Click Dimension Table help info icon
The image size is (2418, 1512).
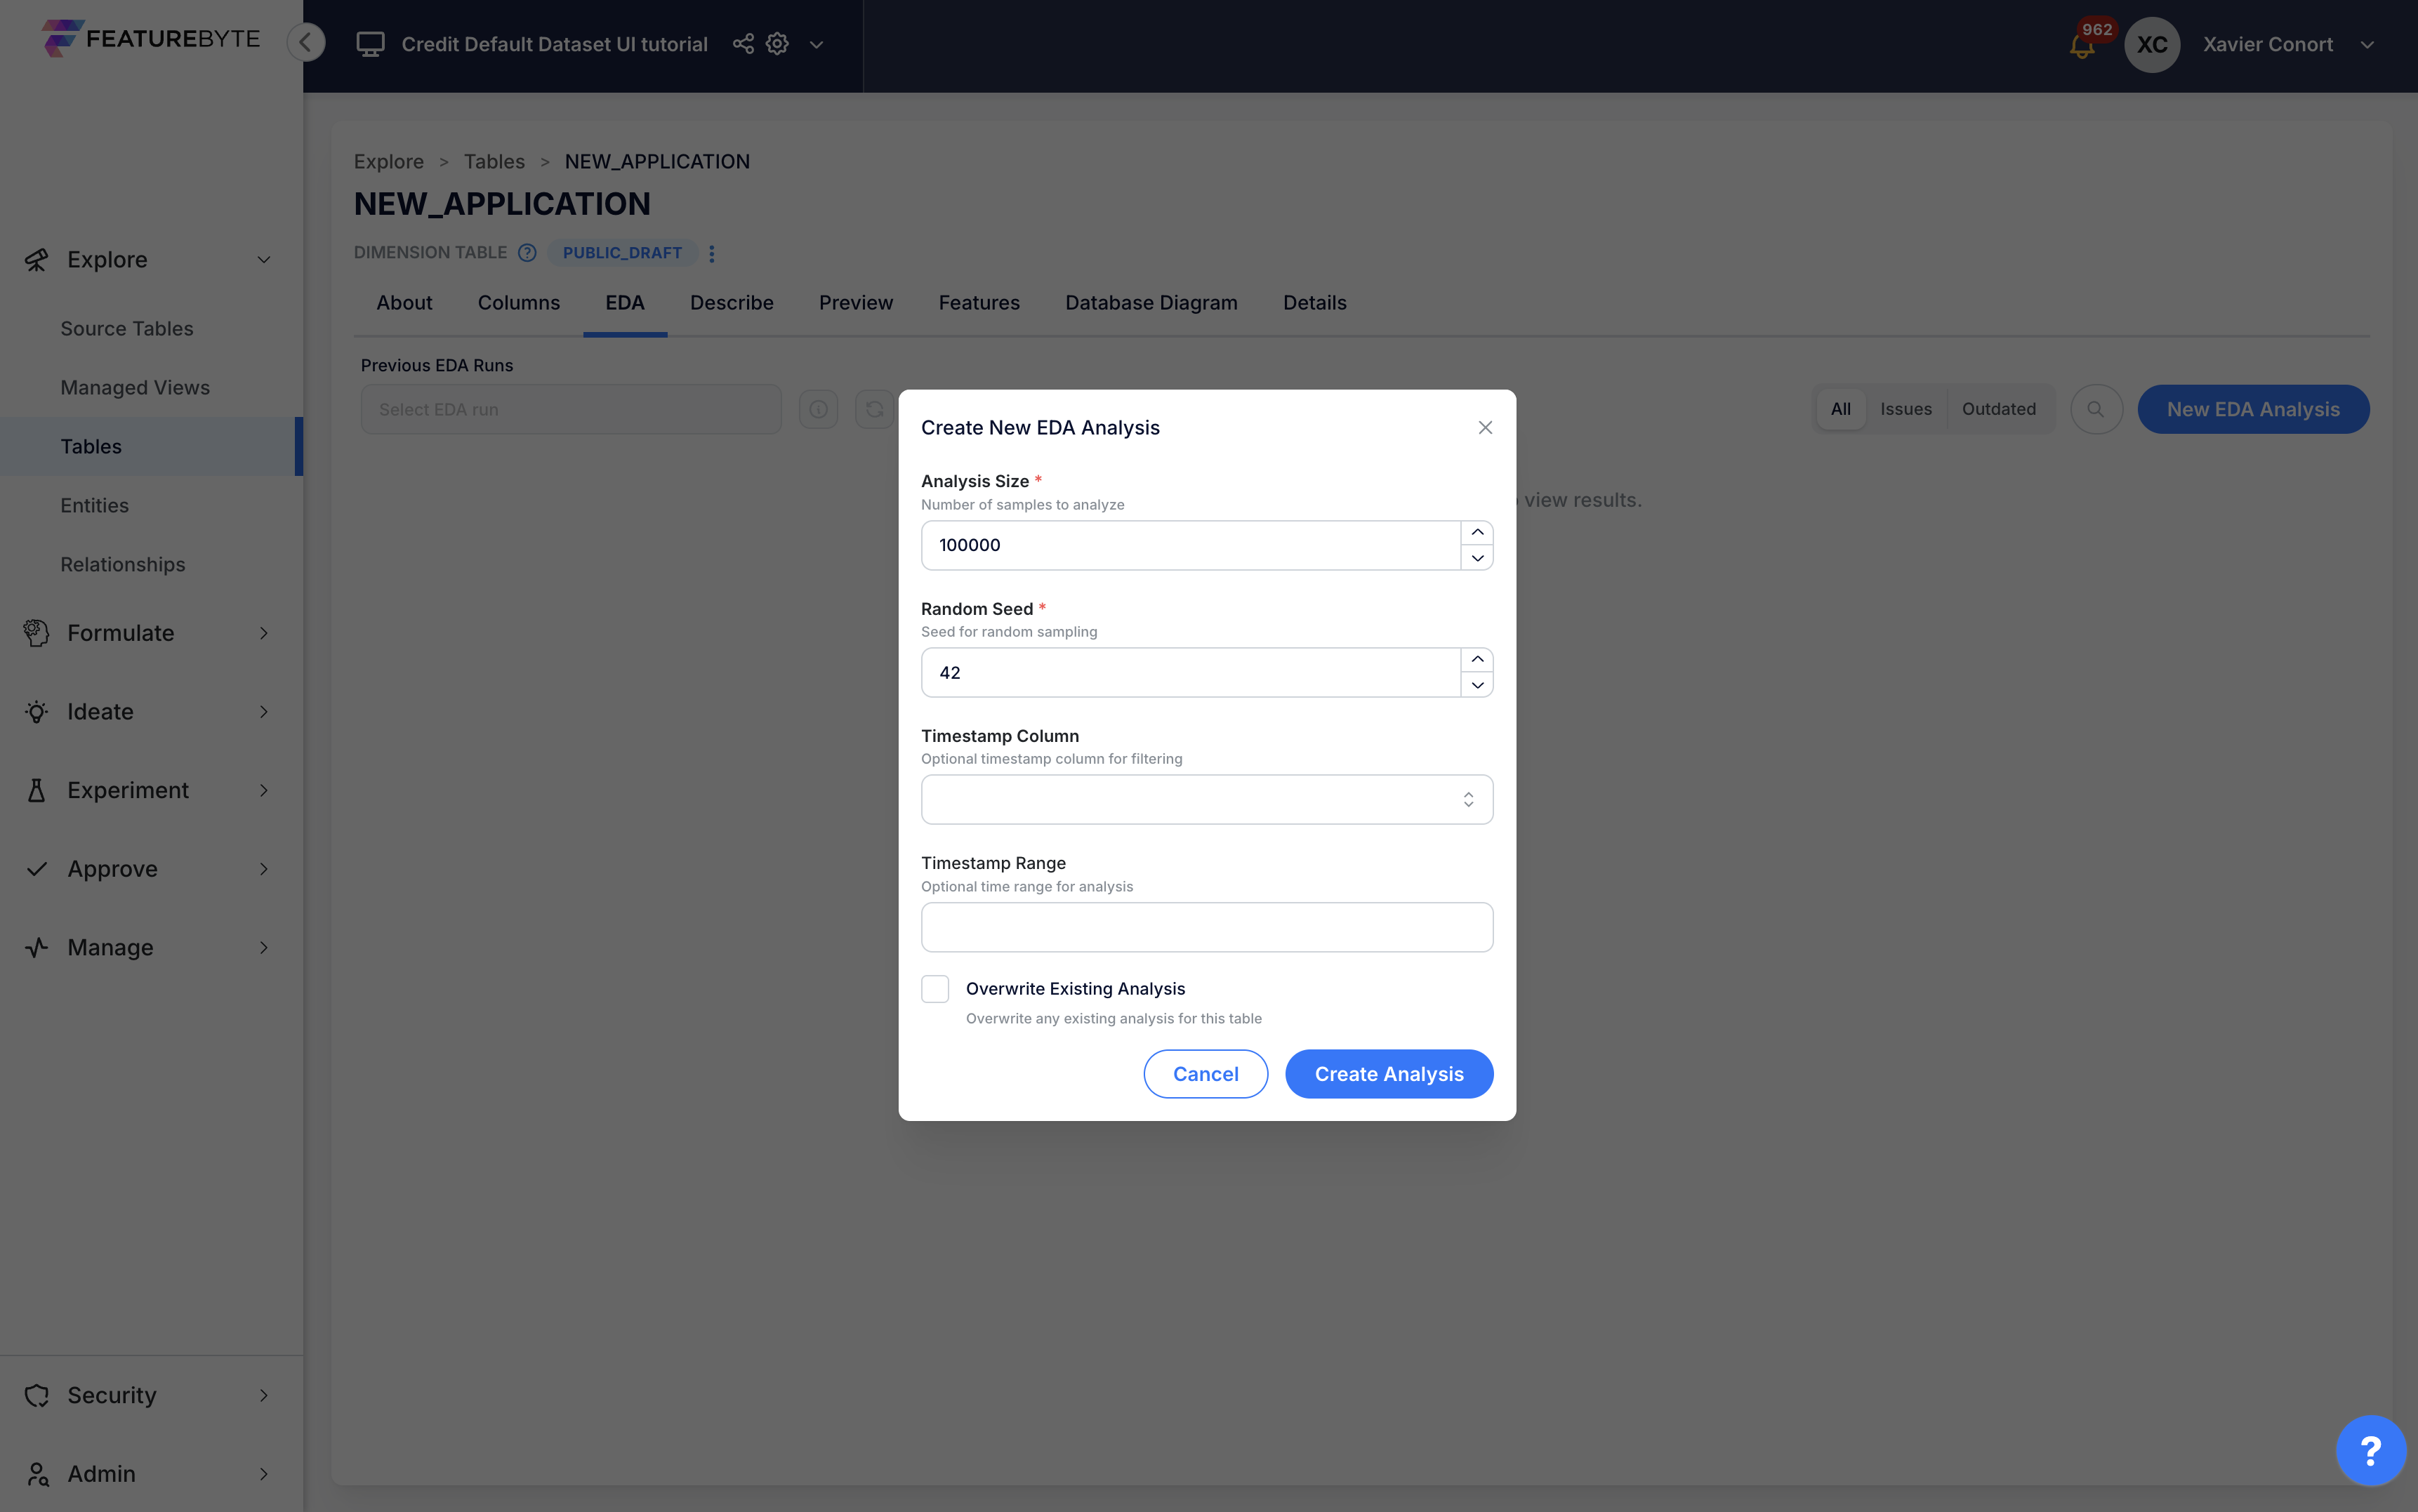click(x=527, y=253)
